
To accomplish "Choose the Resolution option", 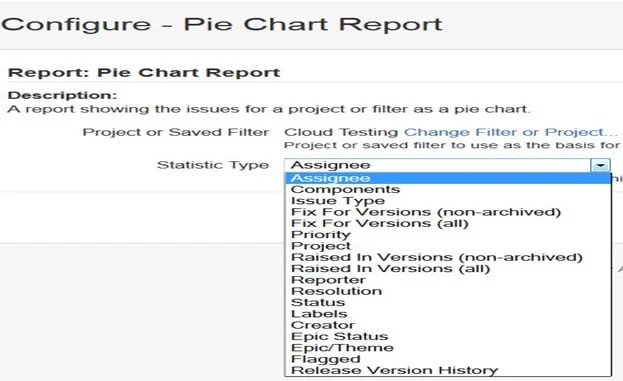I will tap(448, 291).
